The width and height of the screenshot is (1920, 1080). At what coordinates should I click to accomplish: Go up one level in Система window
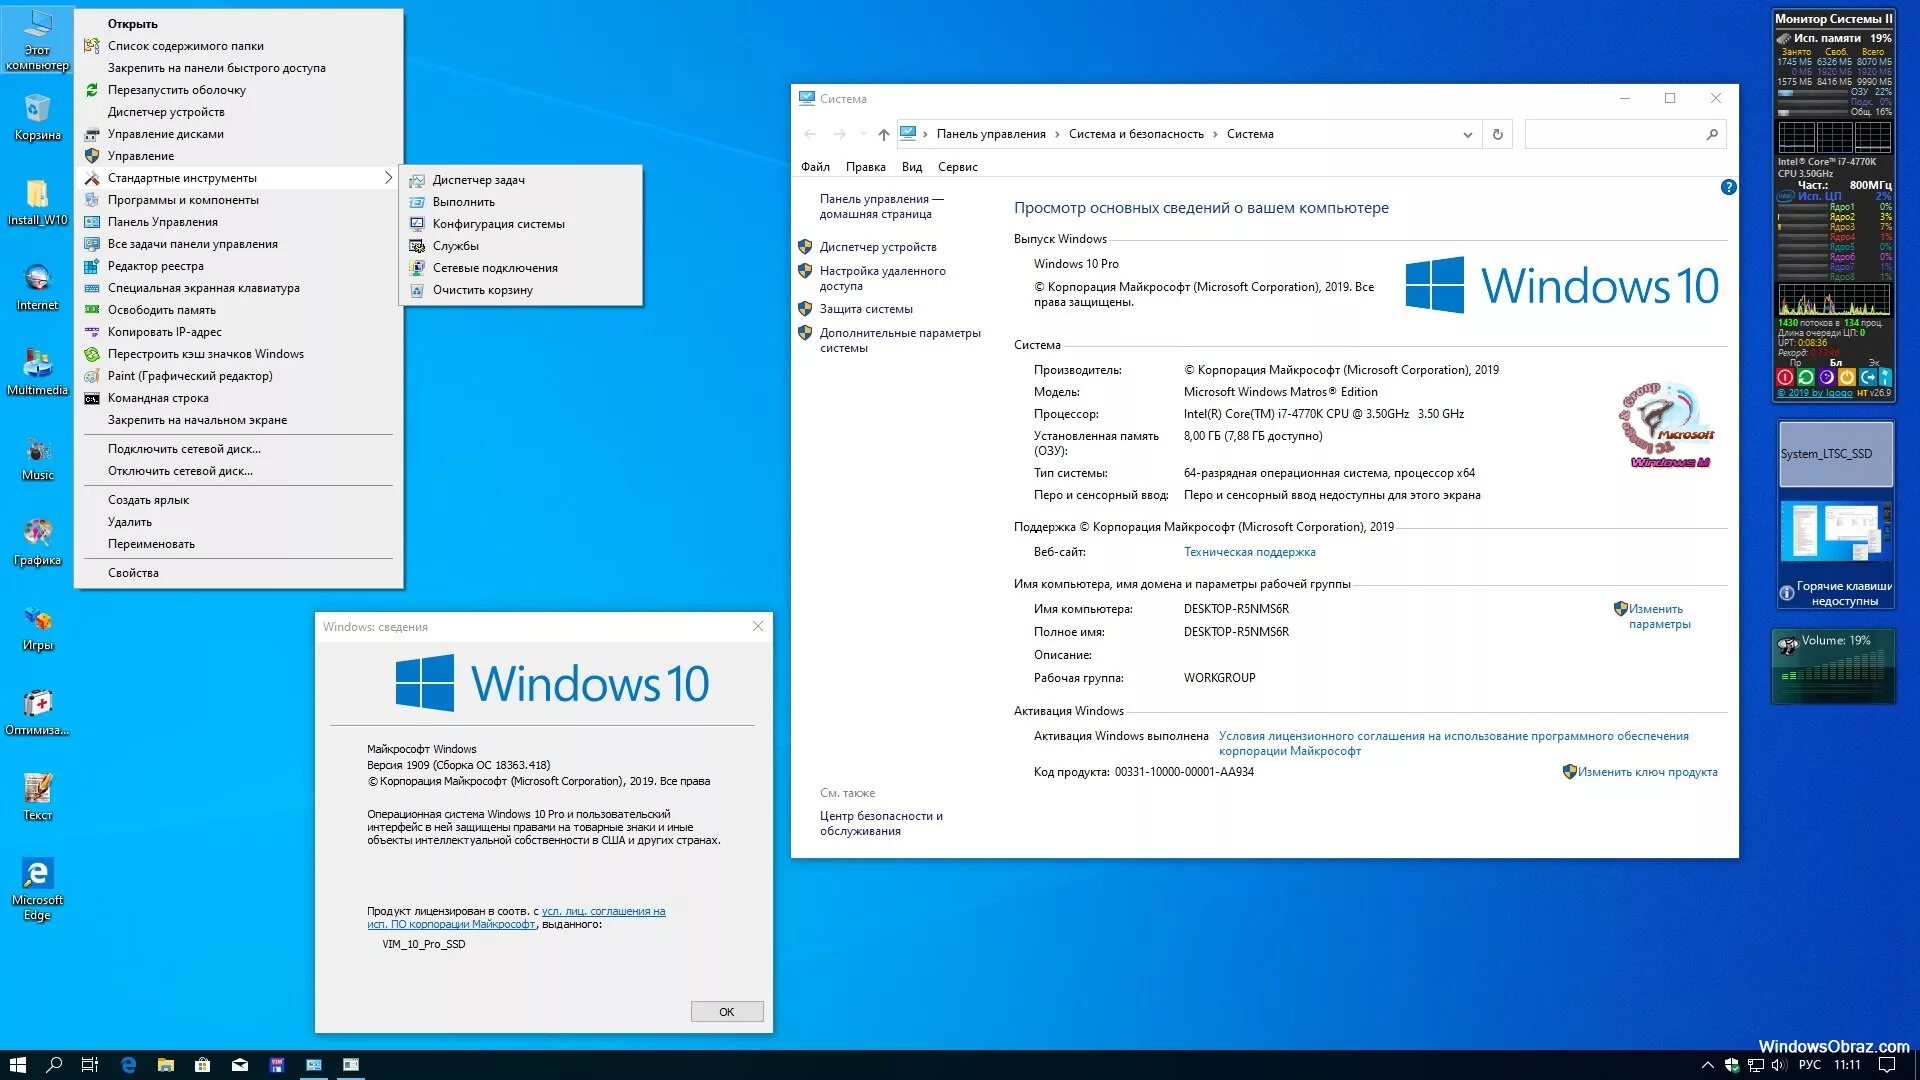(x=883, y=134)
